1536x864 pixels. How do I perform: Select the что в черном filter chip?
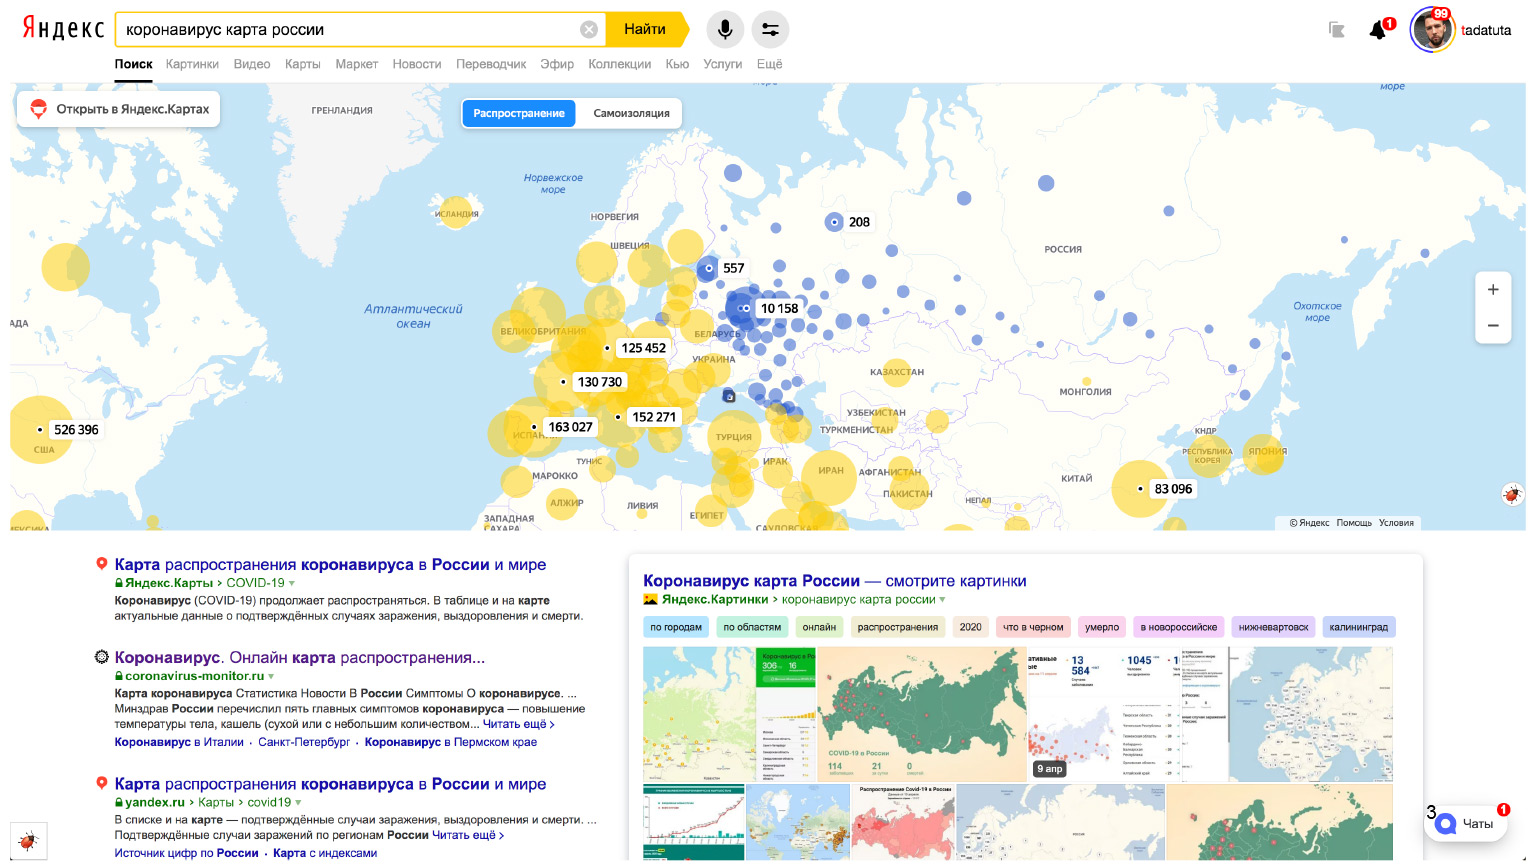(1033, 627)
